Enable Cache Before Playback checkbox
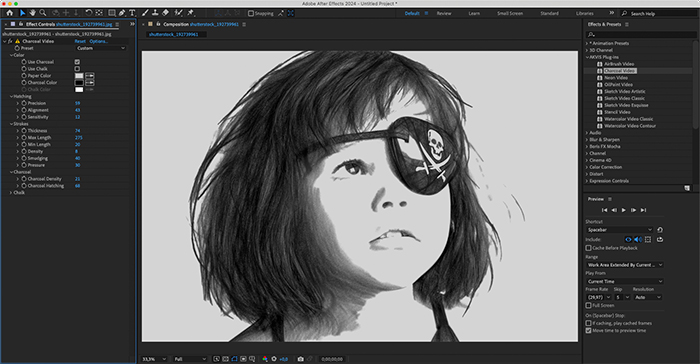 pyautogui.click(x=588, y=248)
